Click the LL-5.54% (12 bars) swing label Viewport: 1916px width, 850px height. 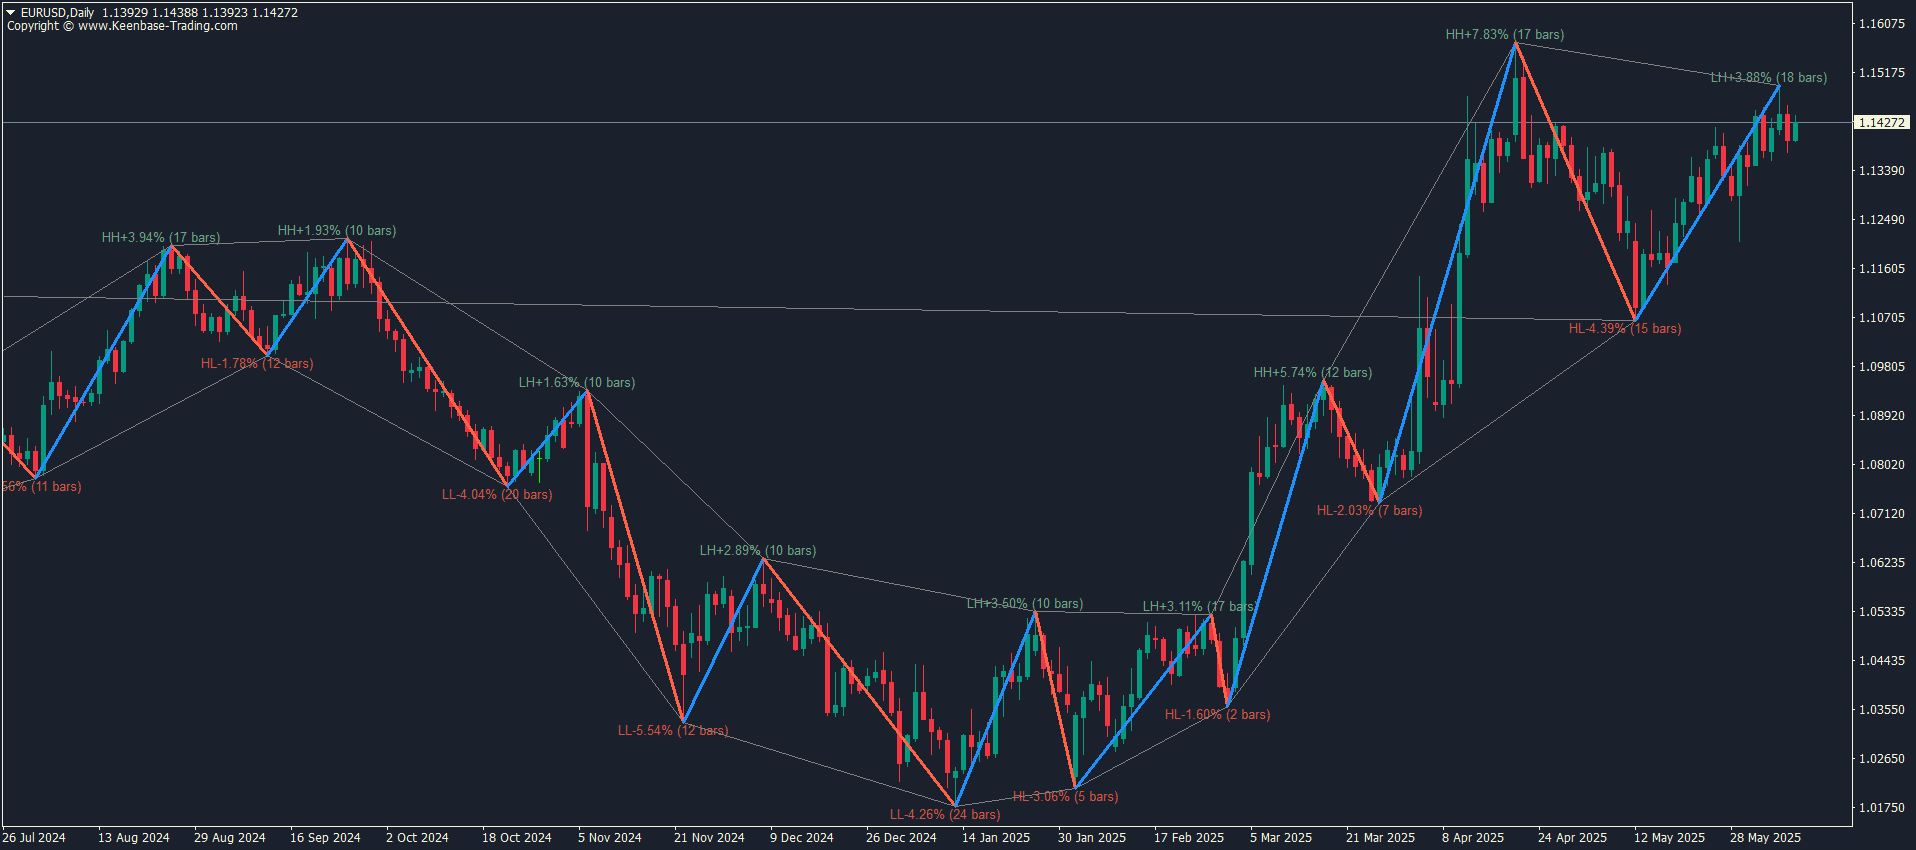pyautogui.click(x=673, y=731)
